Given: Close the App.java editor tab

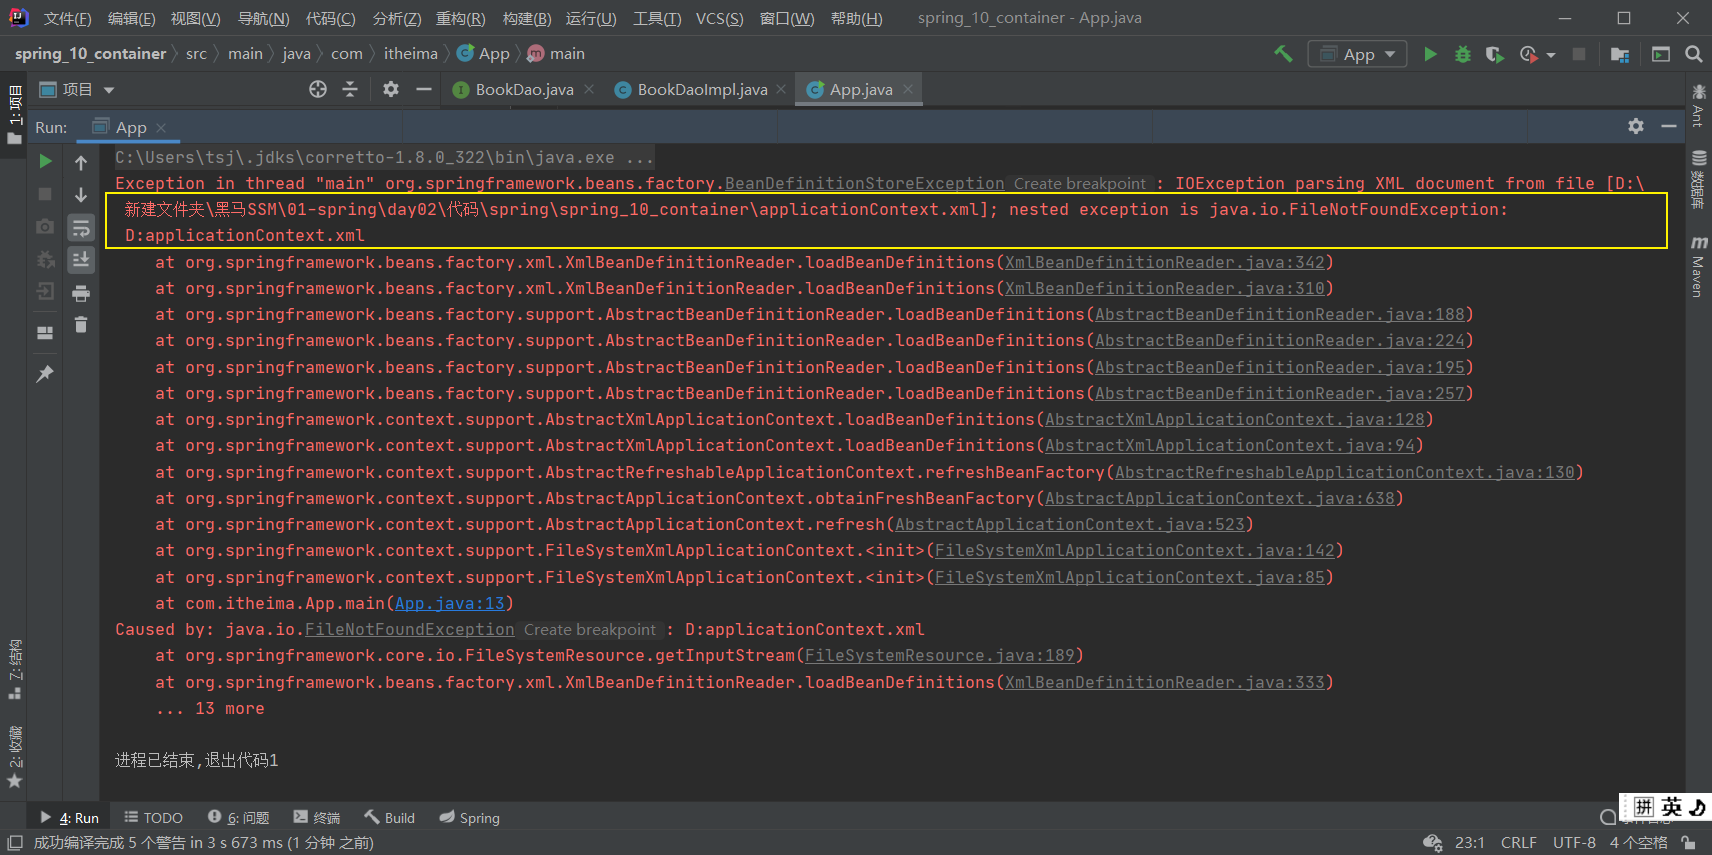Looking at the screenshot, I should point(908,89).
